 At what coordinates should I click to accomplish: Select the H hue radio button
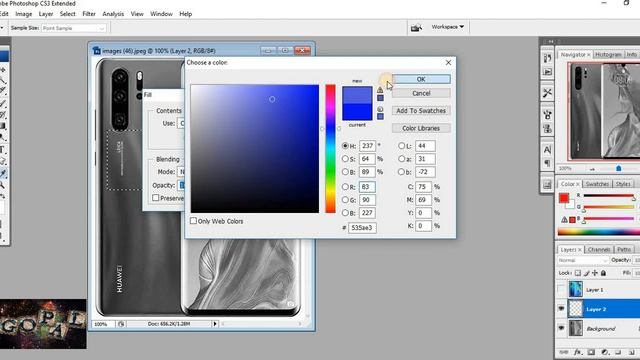pos(345,146)
